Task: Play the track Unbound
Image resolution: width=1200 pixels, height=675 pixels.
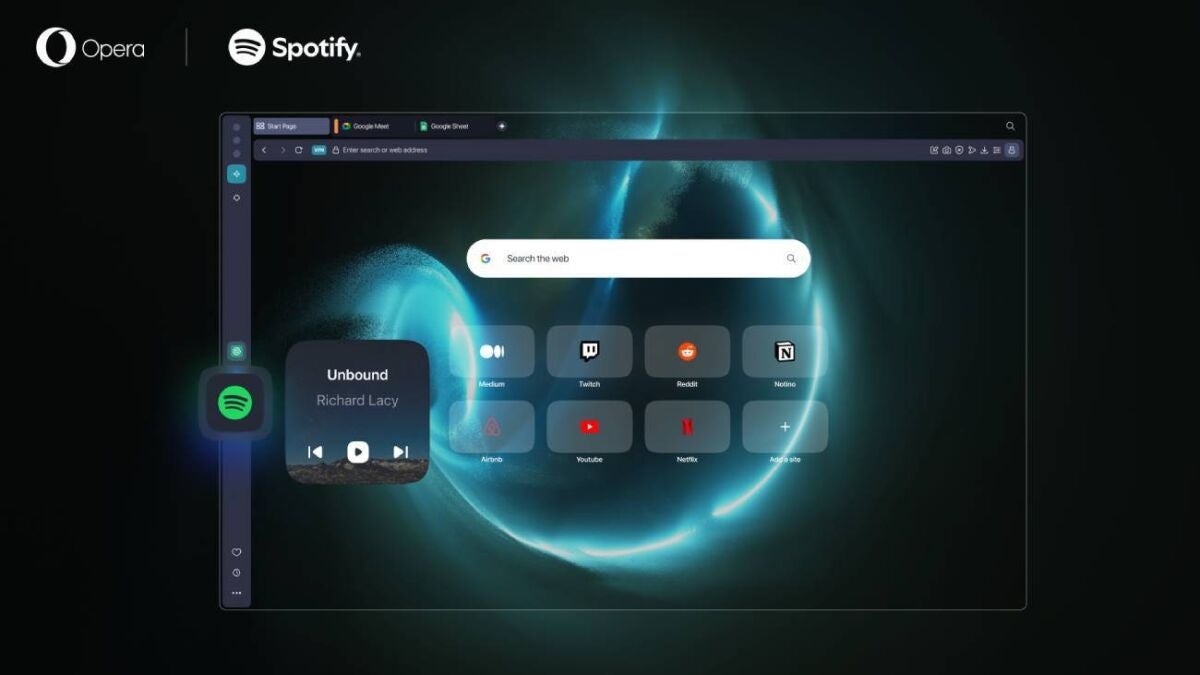Action: point(358,452)
